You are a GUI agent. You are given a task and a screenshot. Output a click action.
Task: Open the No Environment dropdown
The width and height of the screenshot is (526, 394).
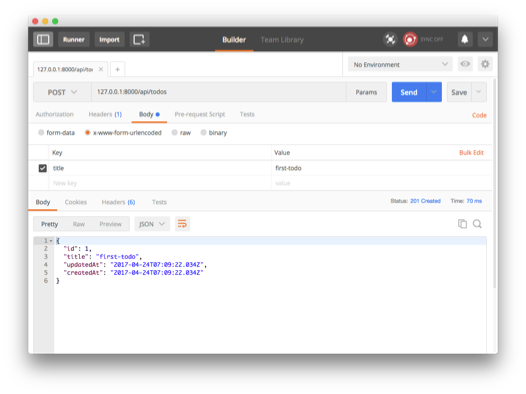400,64
